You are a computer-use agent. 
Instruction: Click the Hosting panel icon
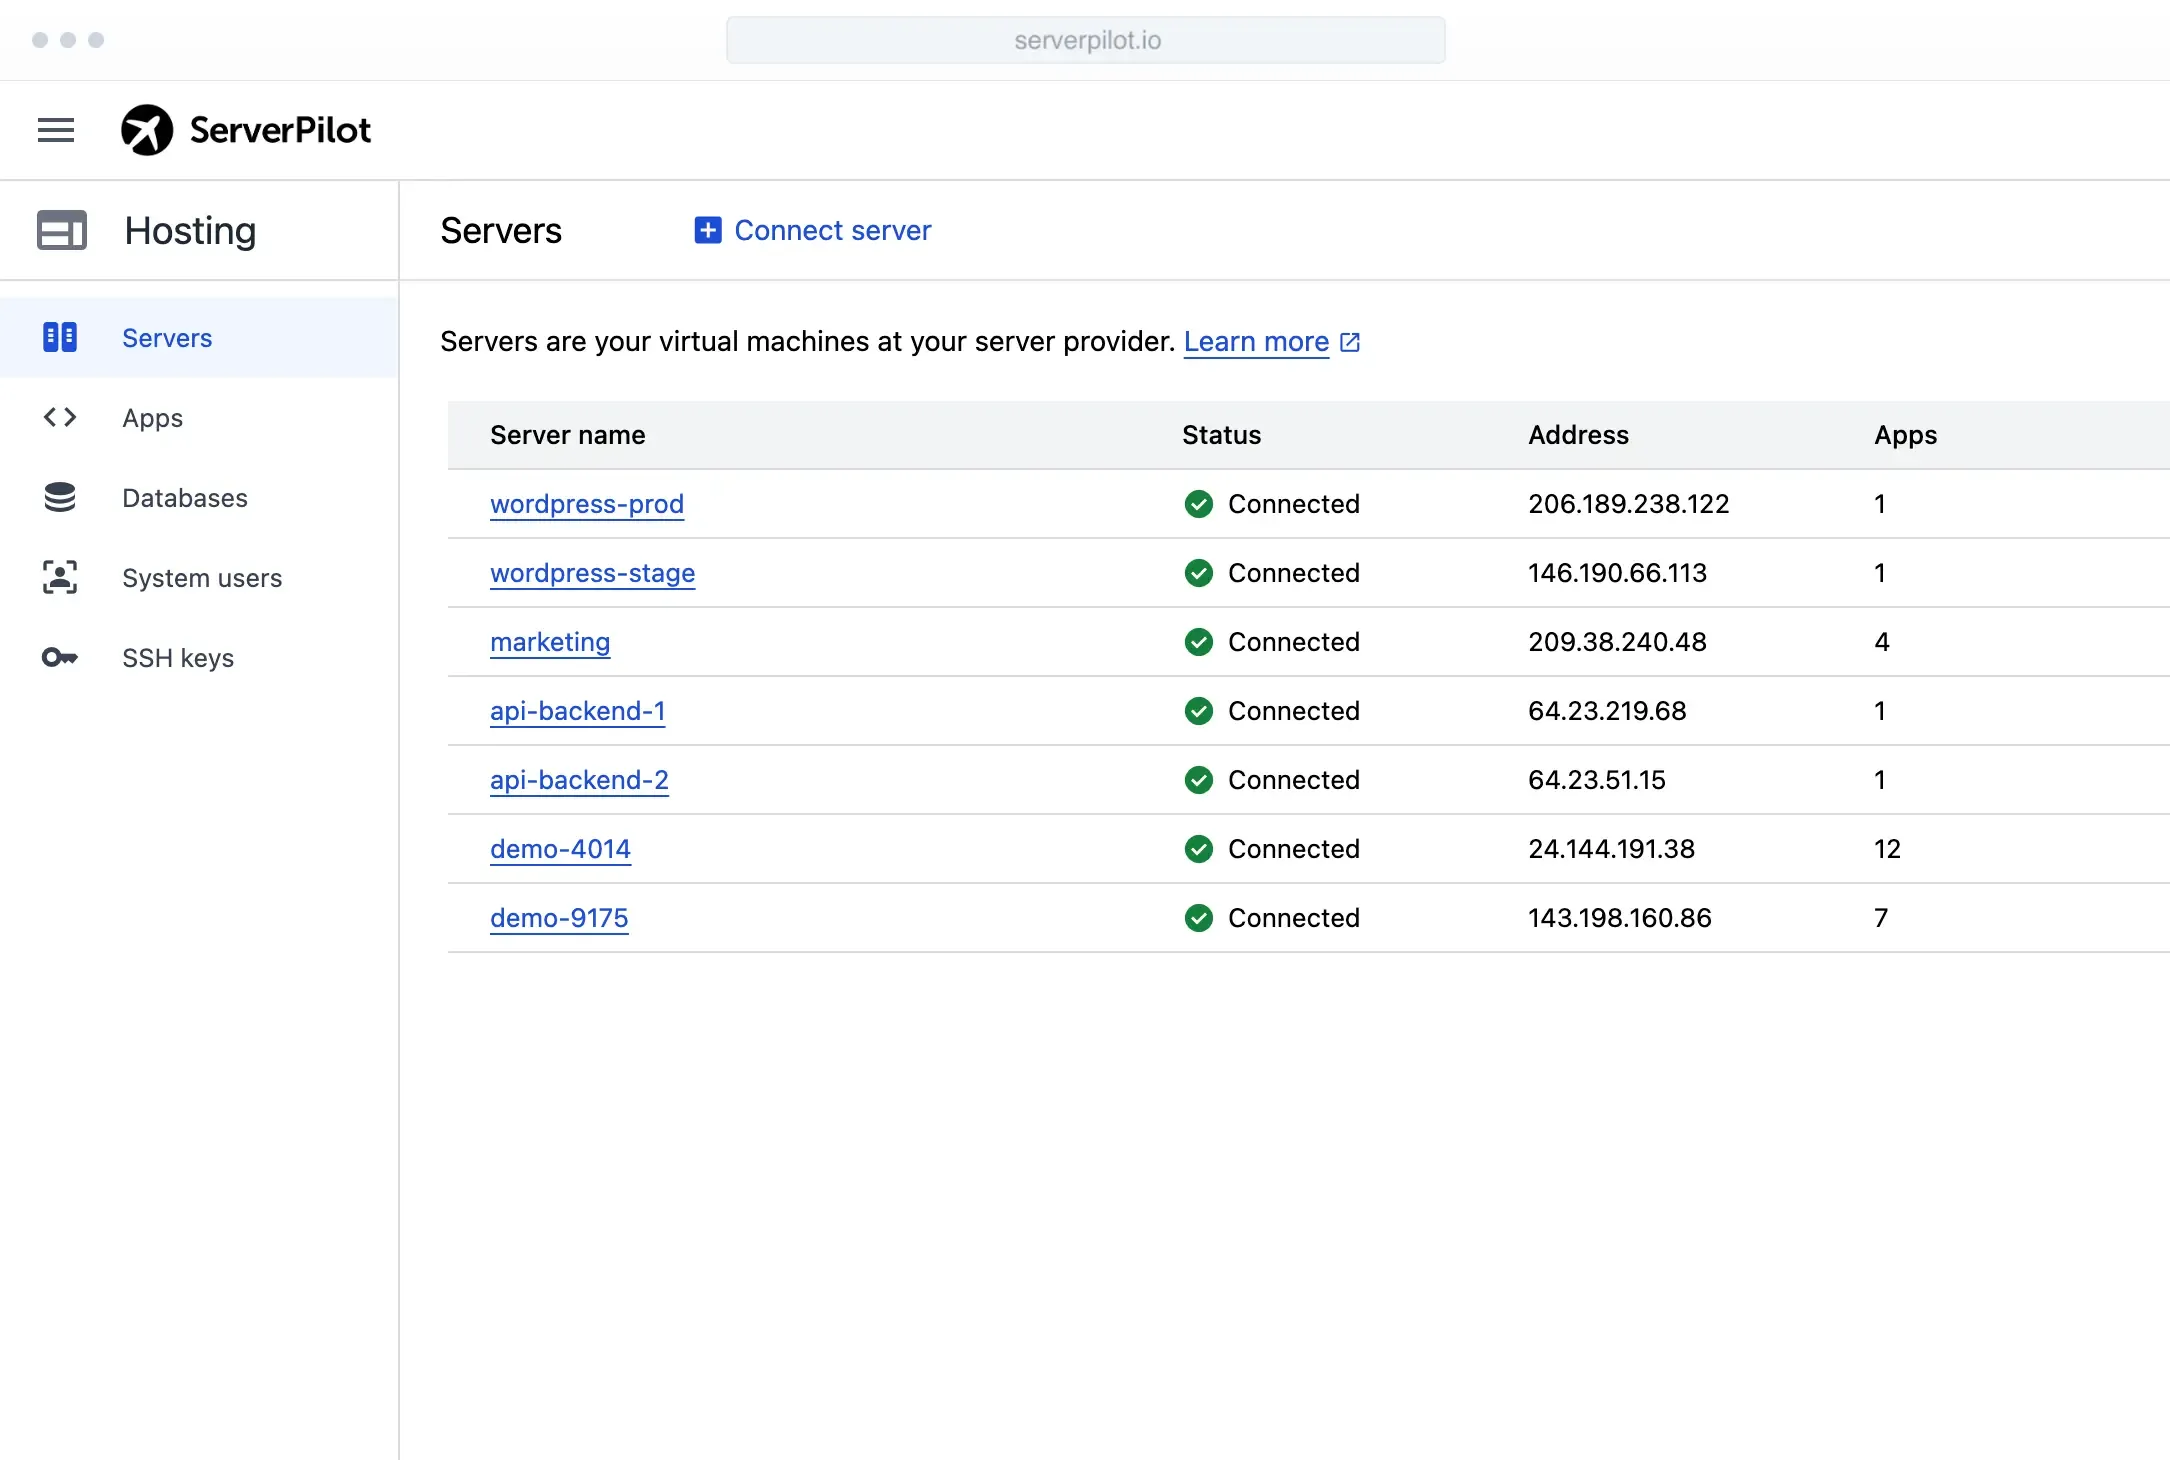[62, 230]
